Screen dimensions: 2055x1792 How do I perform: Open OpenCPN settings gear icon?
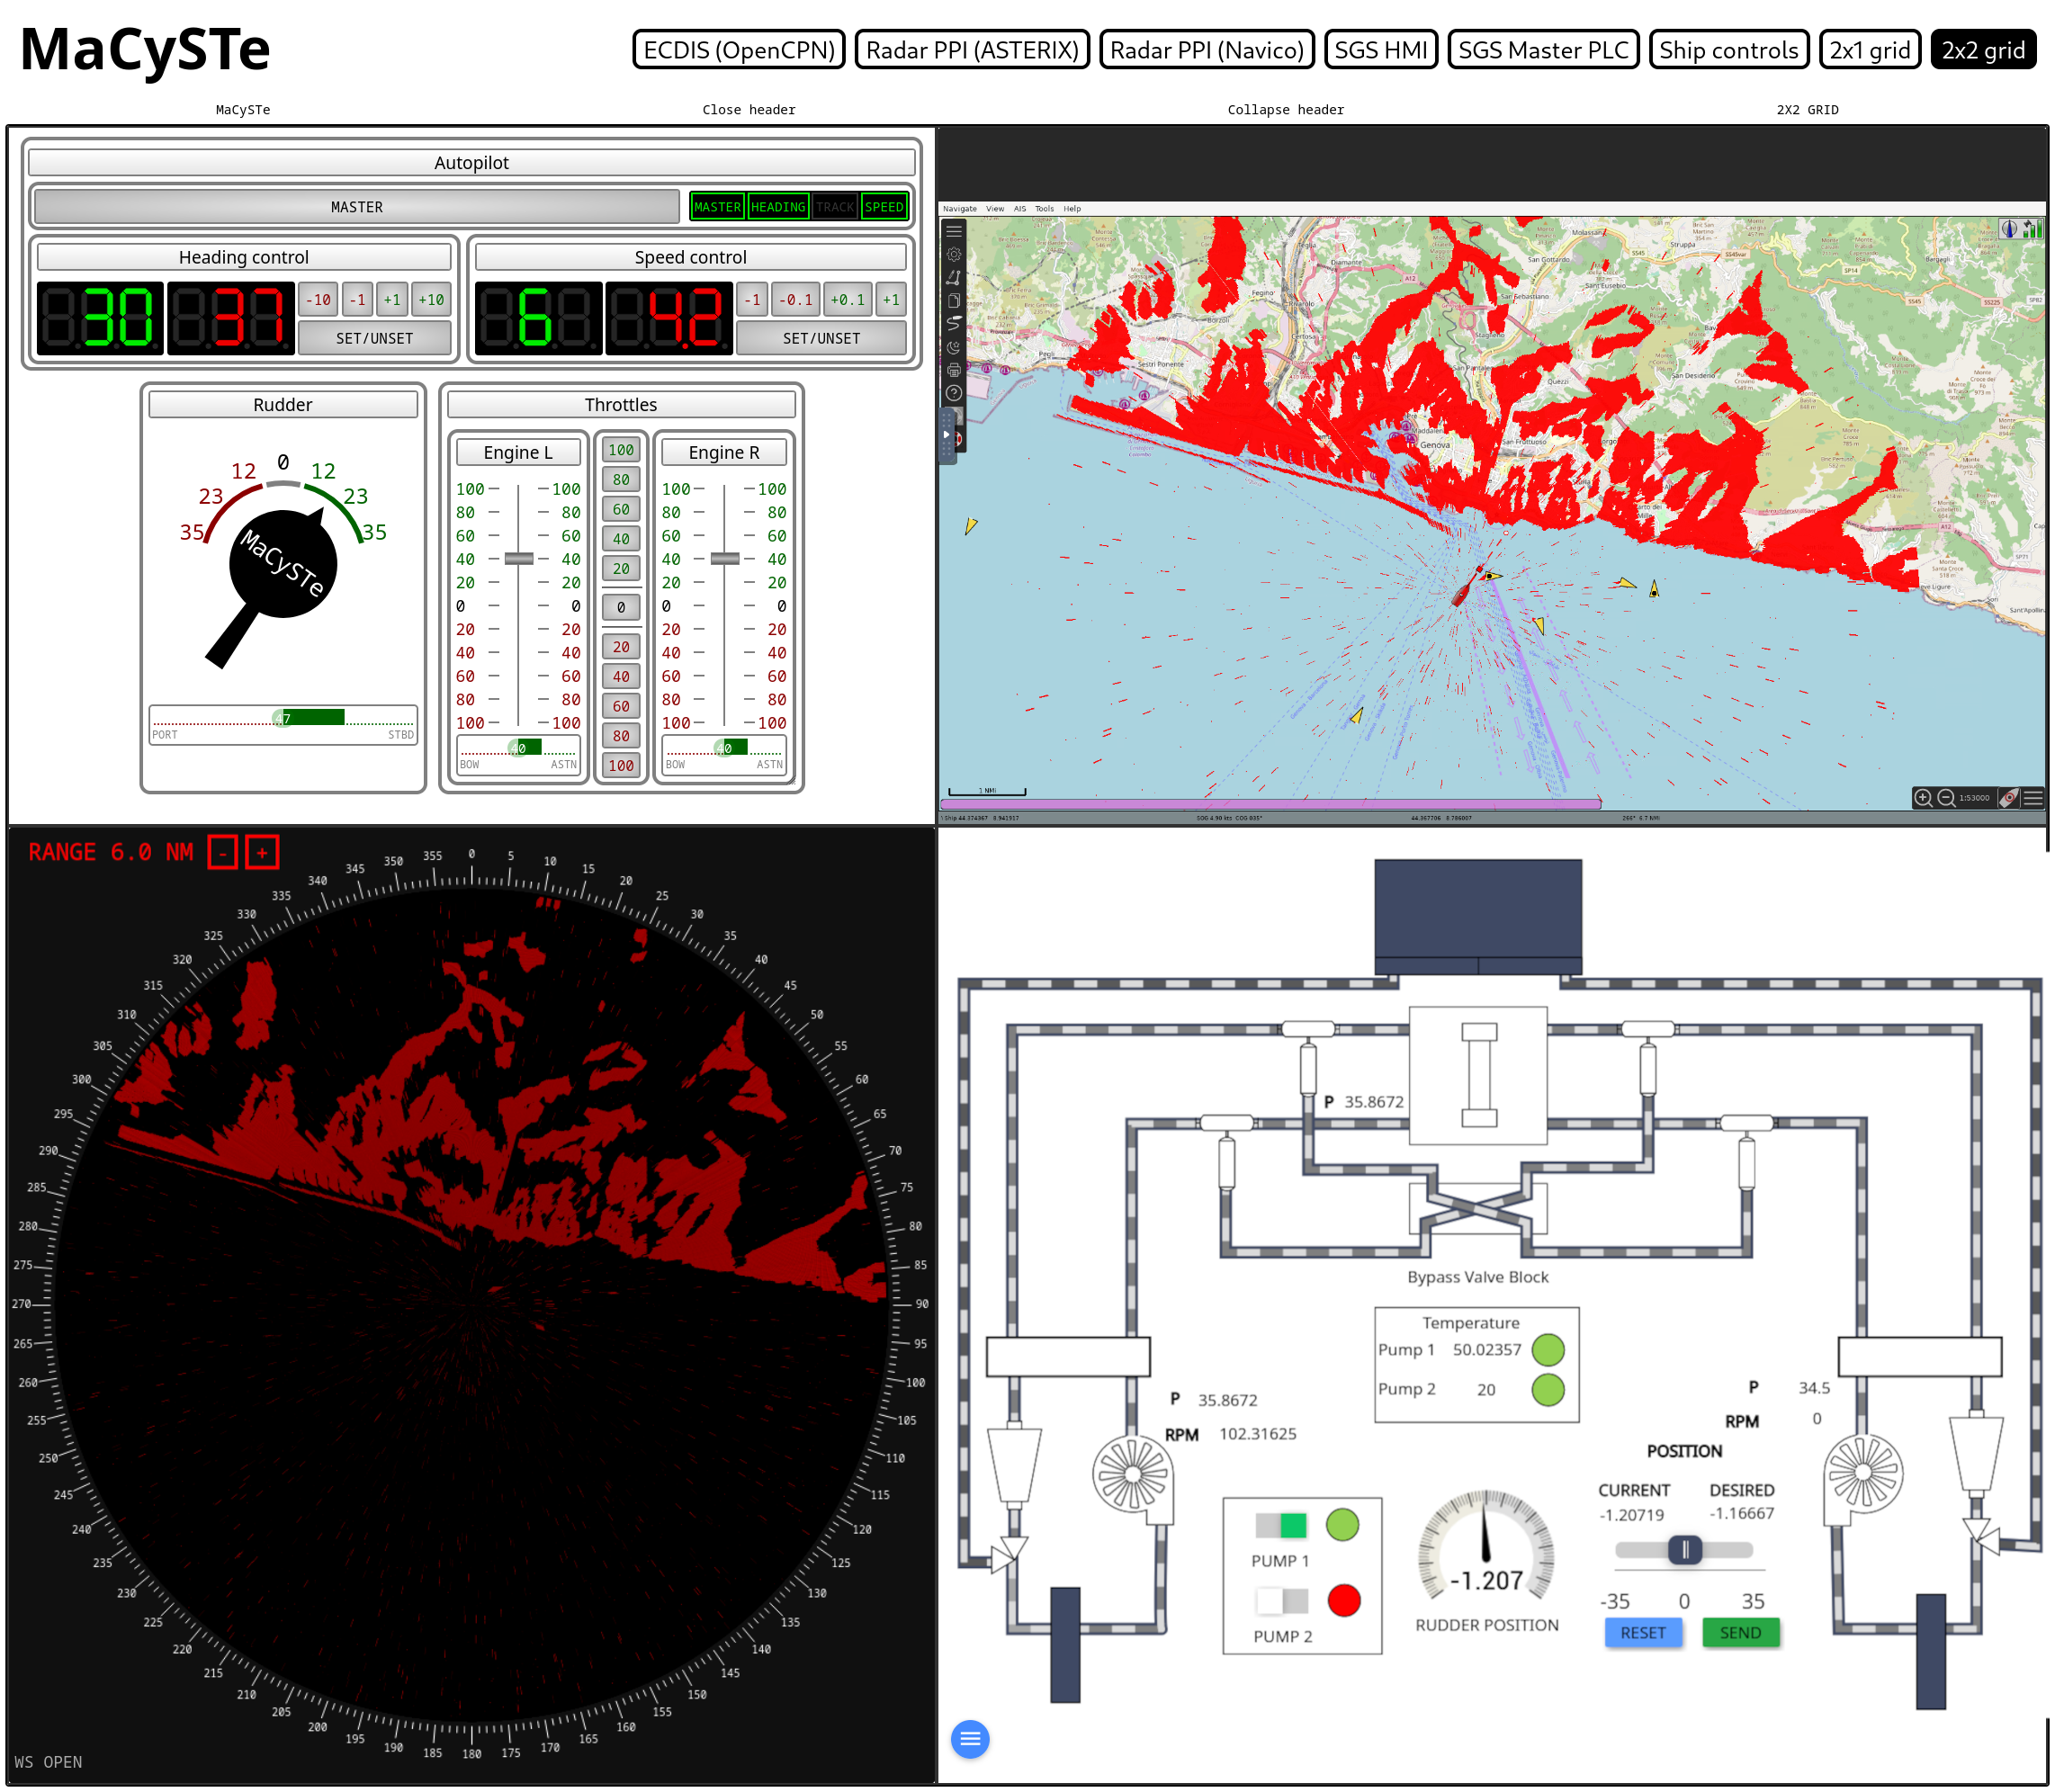point(954,254)
